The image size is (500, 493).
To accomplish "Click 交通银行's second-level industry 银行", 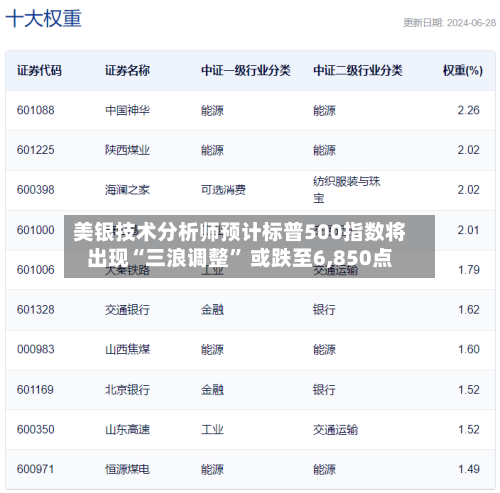I will click(x=324, y=310).
